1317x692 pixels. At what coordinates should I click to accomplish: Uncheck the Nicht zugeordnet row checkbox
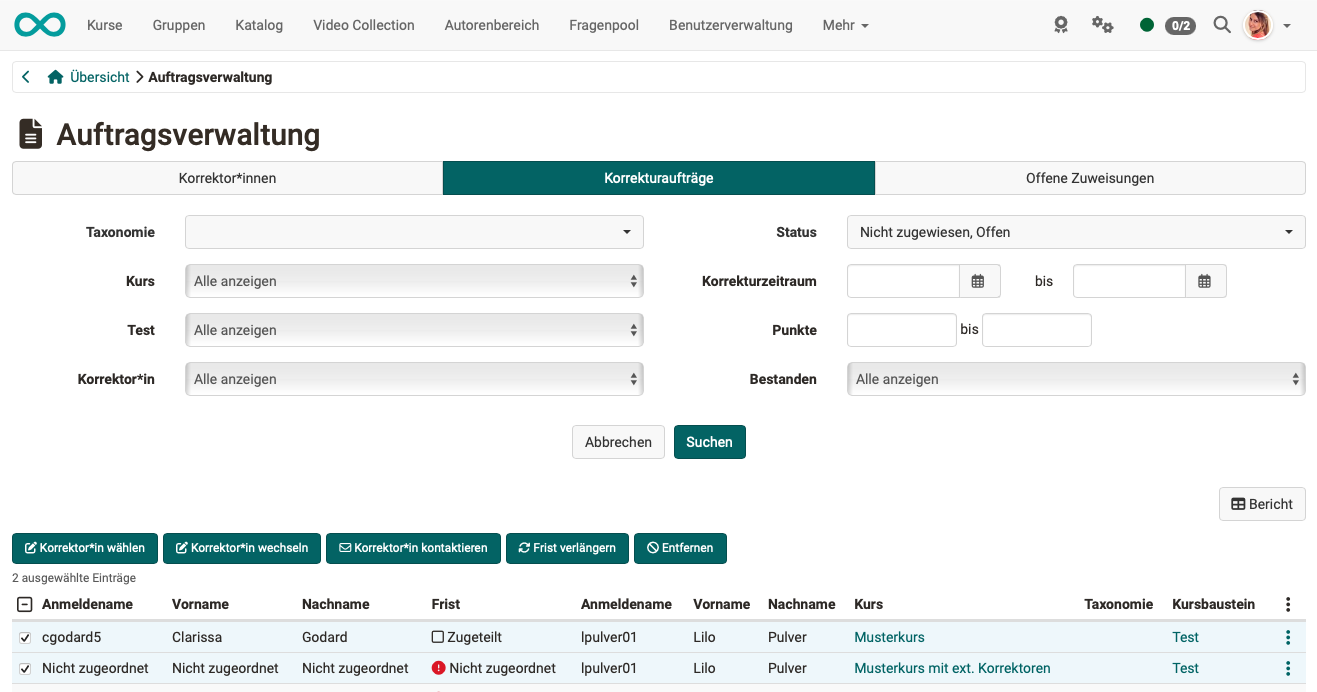[x=23, y=668]
